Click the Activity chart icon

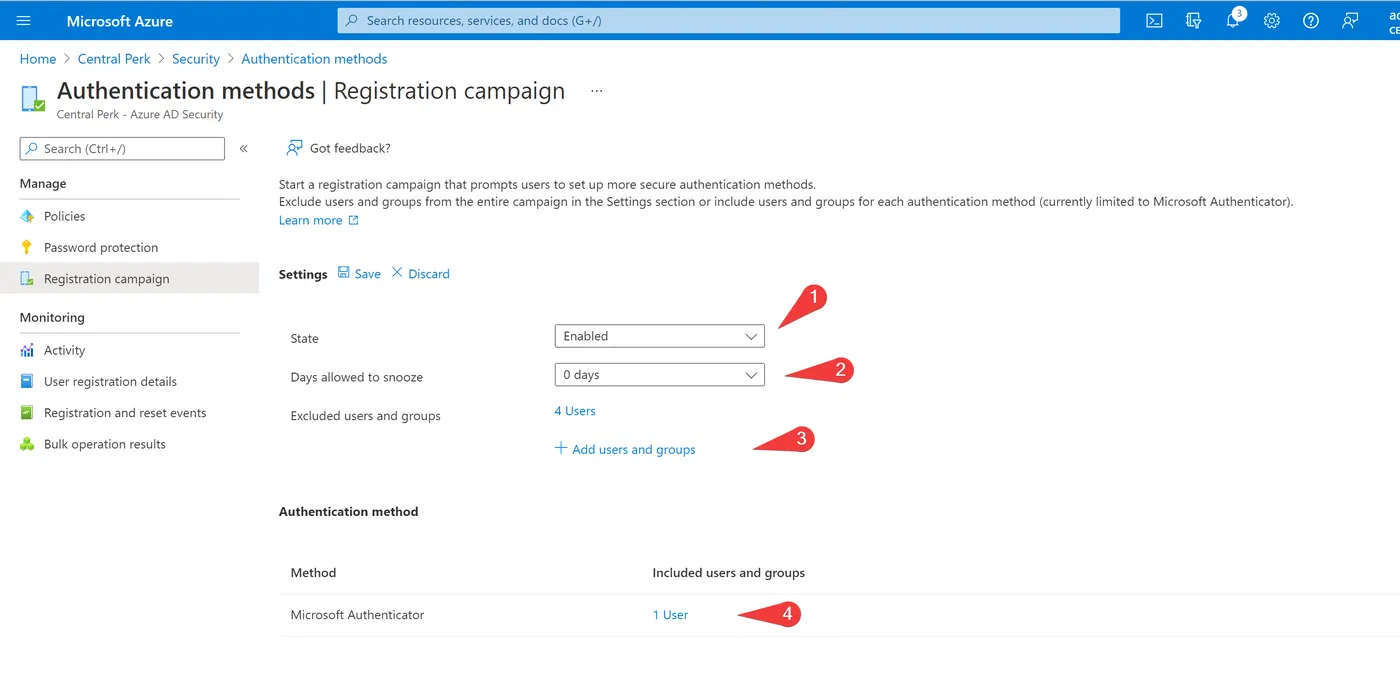tap(27, 350)
